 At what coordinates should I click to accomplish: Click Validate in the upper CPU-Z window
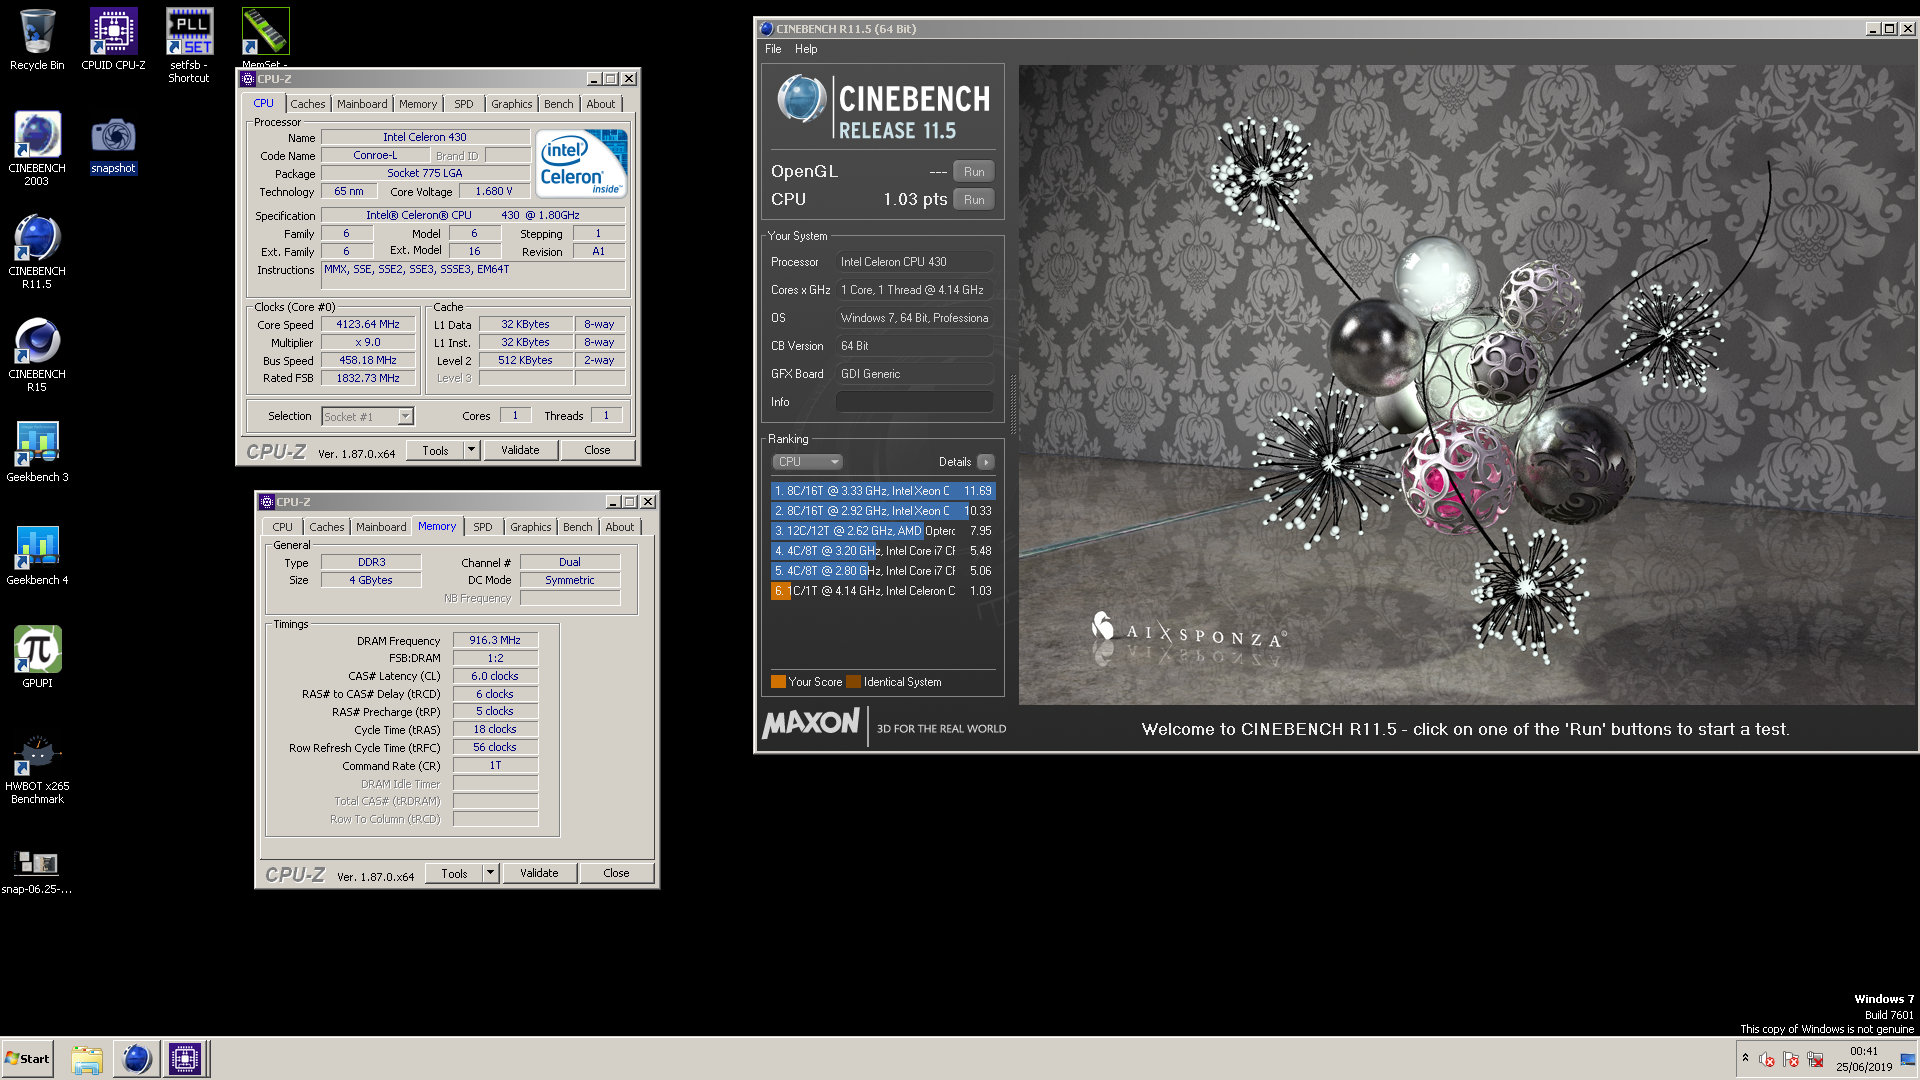(x=520, y=450)
